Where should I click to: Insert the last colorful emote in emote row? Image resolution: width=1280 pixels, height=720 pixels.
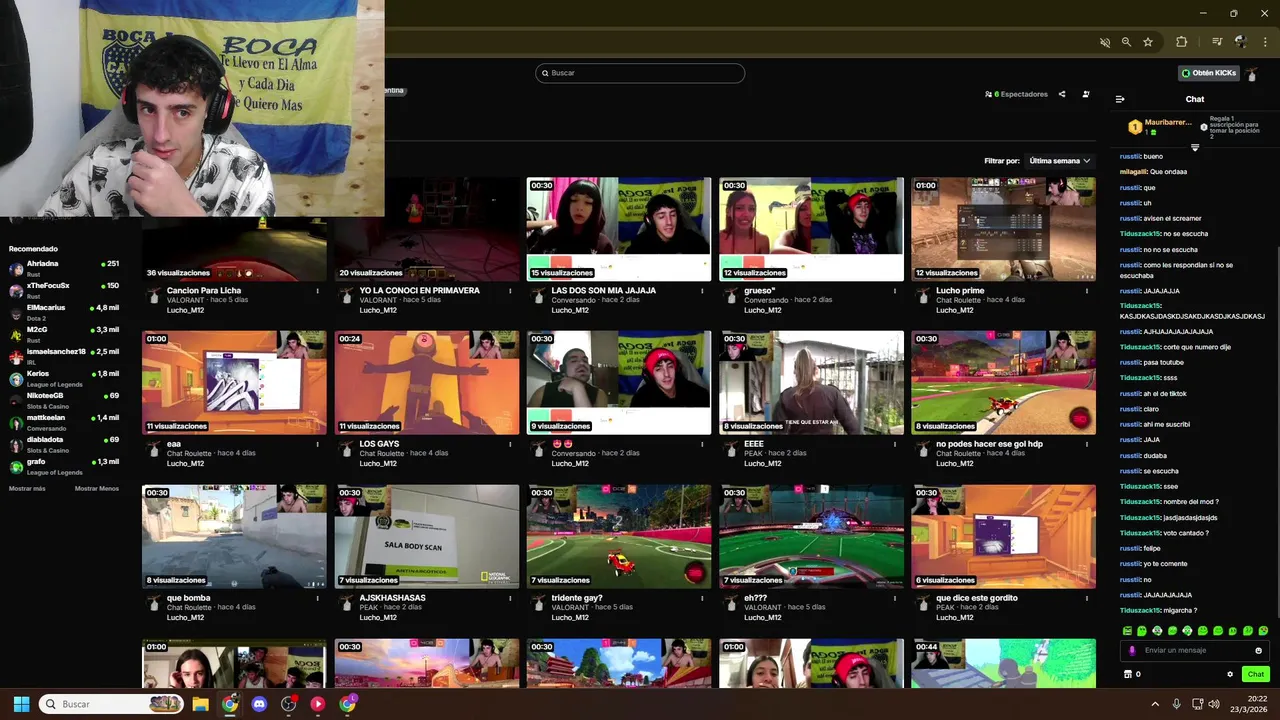pyautogui.click(x=1263, y=631)
